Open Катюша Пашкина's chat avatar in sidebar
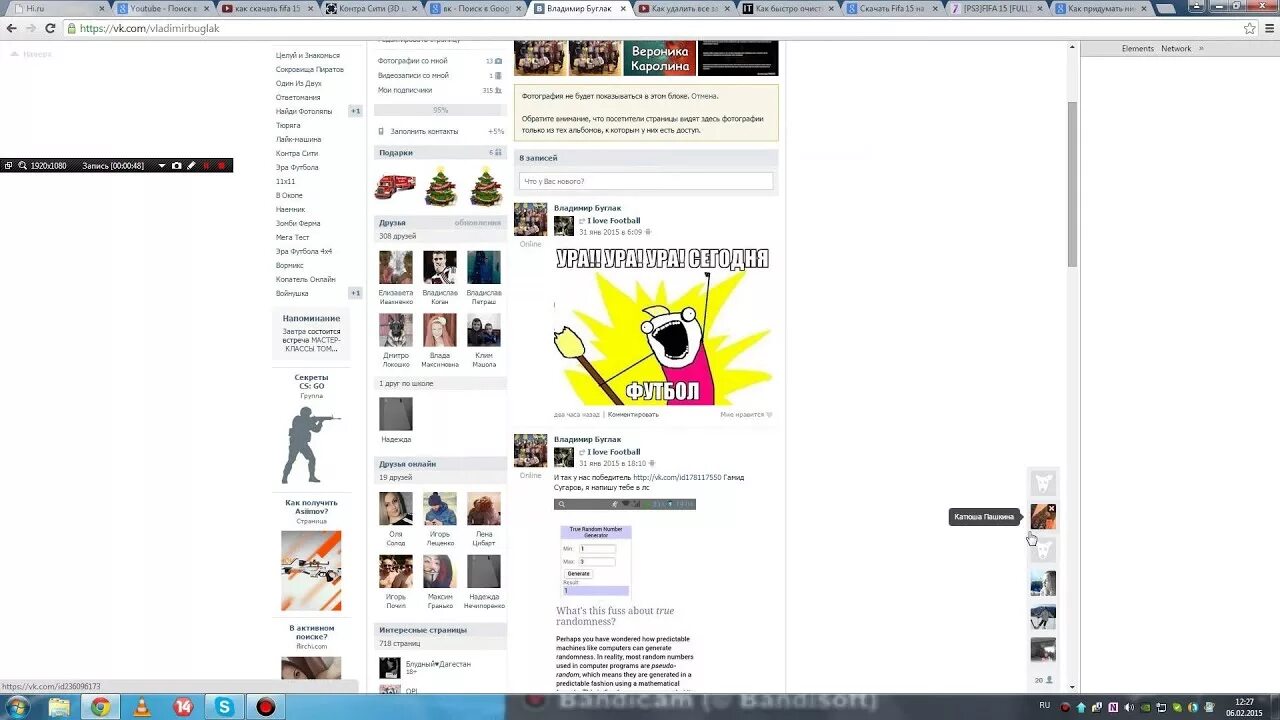The image size is (1280, 720). coord(1043,517)
